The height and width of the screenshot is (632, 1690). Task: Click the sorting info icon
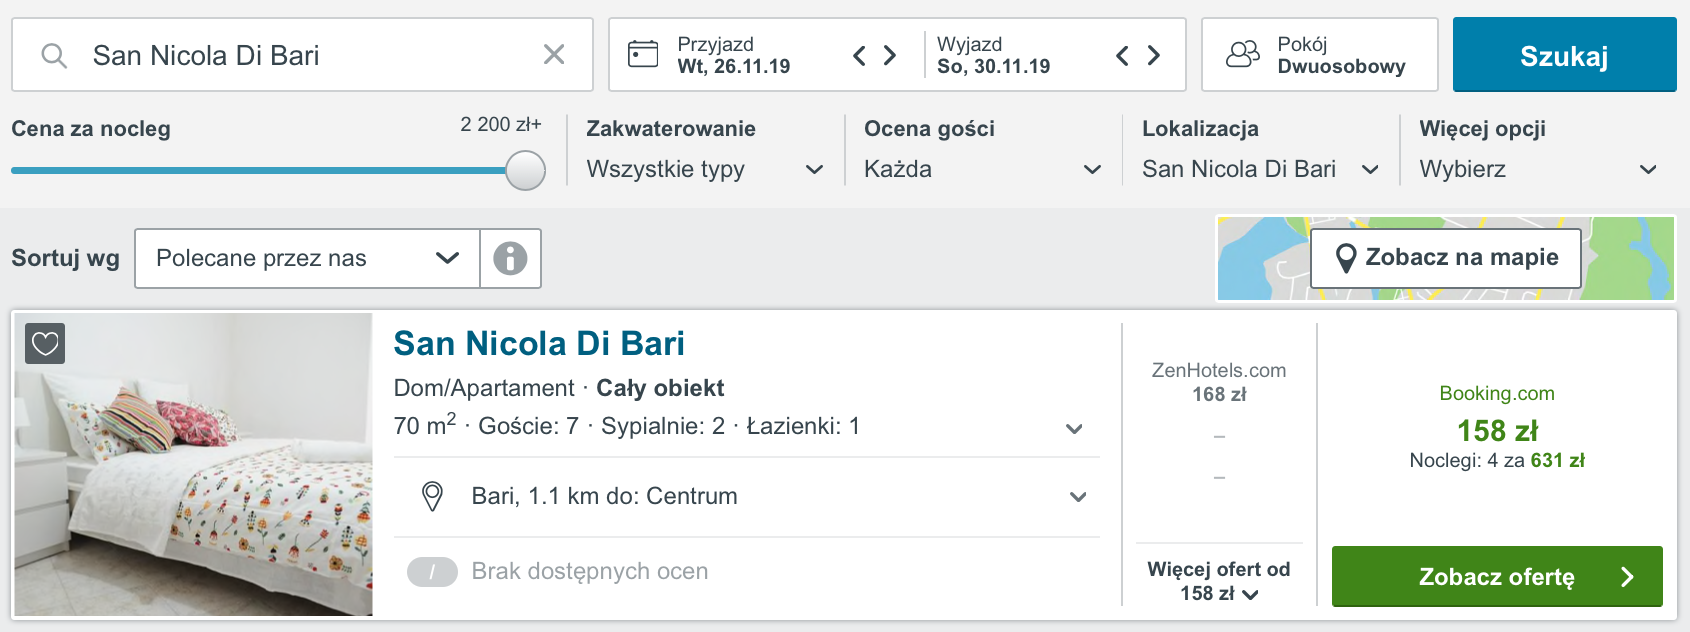click(x=510, y=258)
